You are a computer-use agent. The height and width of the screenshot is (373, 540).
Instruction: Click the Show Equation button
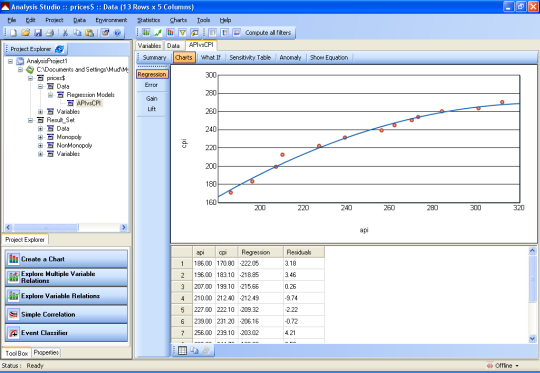329,58
